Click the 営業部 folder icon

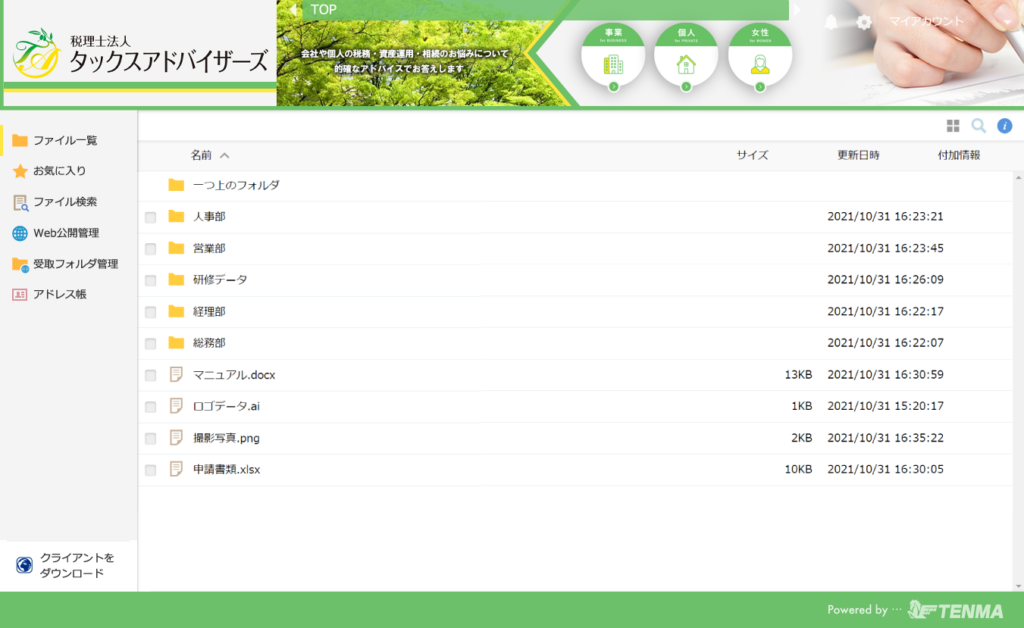point(176,248)
